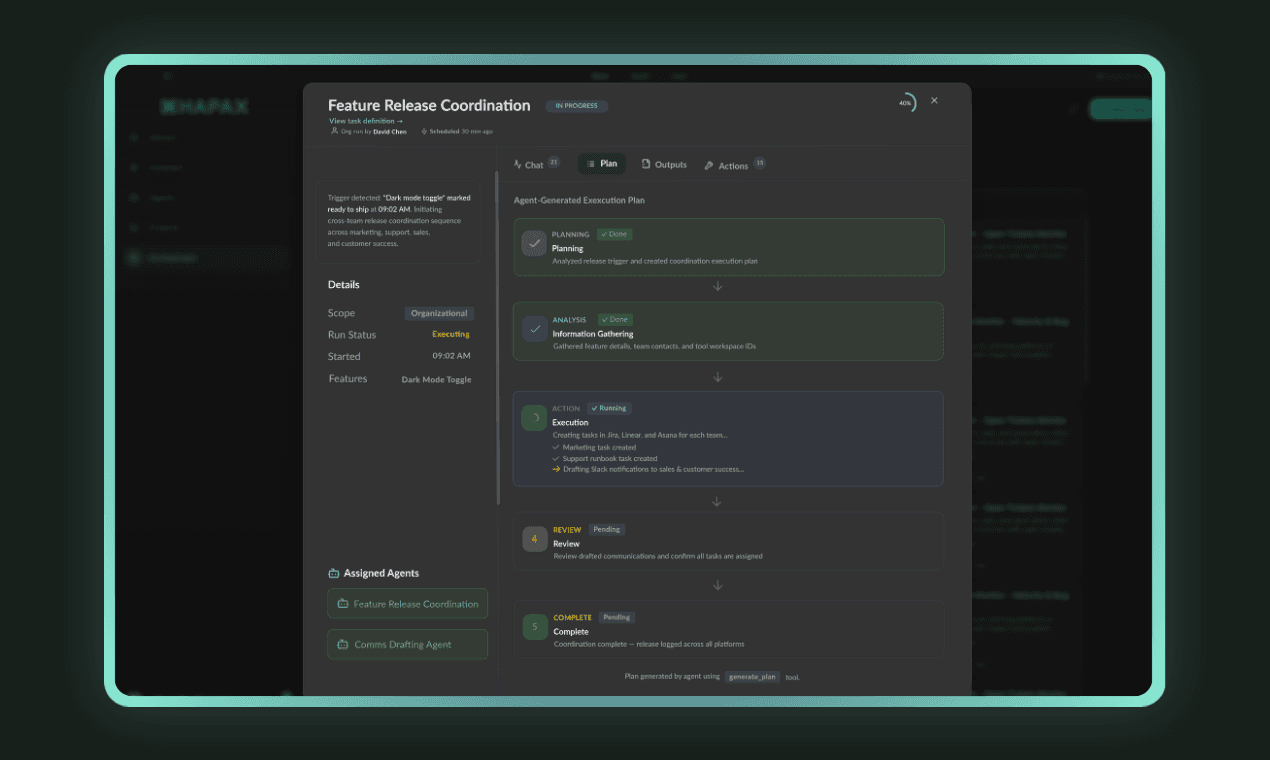Click the Assigned Agents bot icon

tap(332, 572)
